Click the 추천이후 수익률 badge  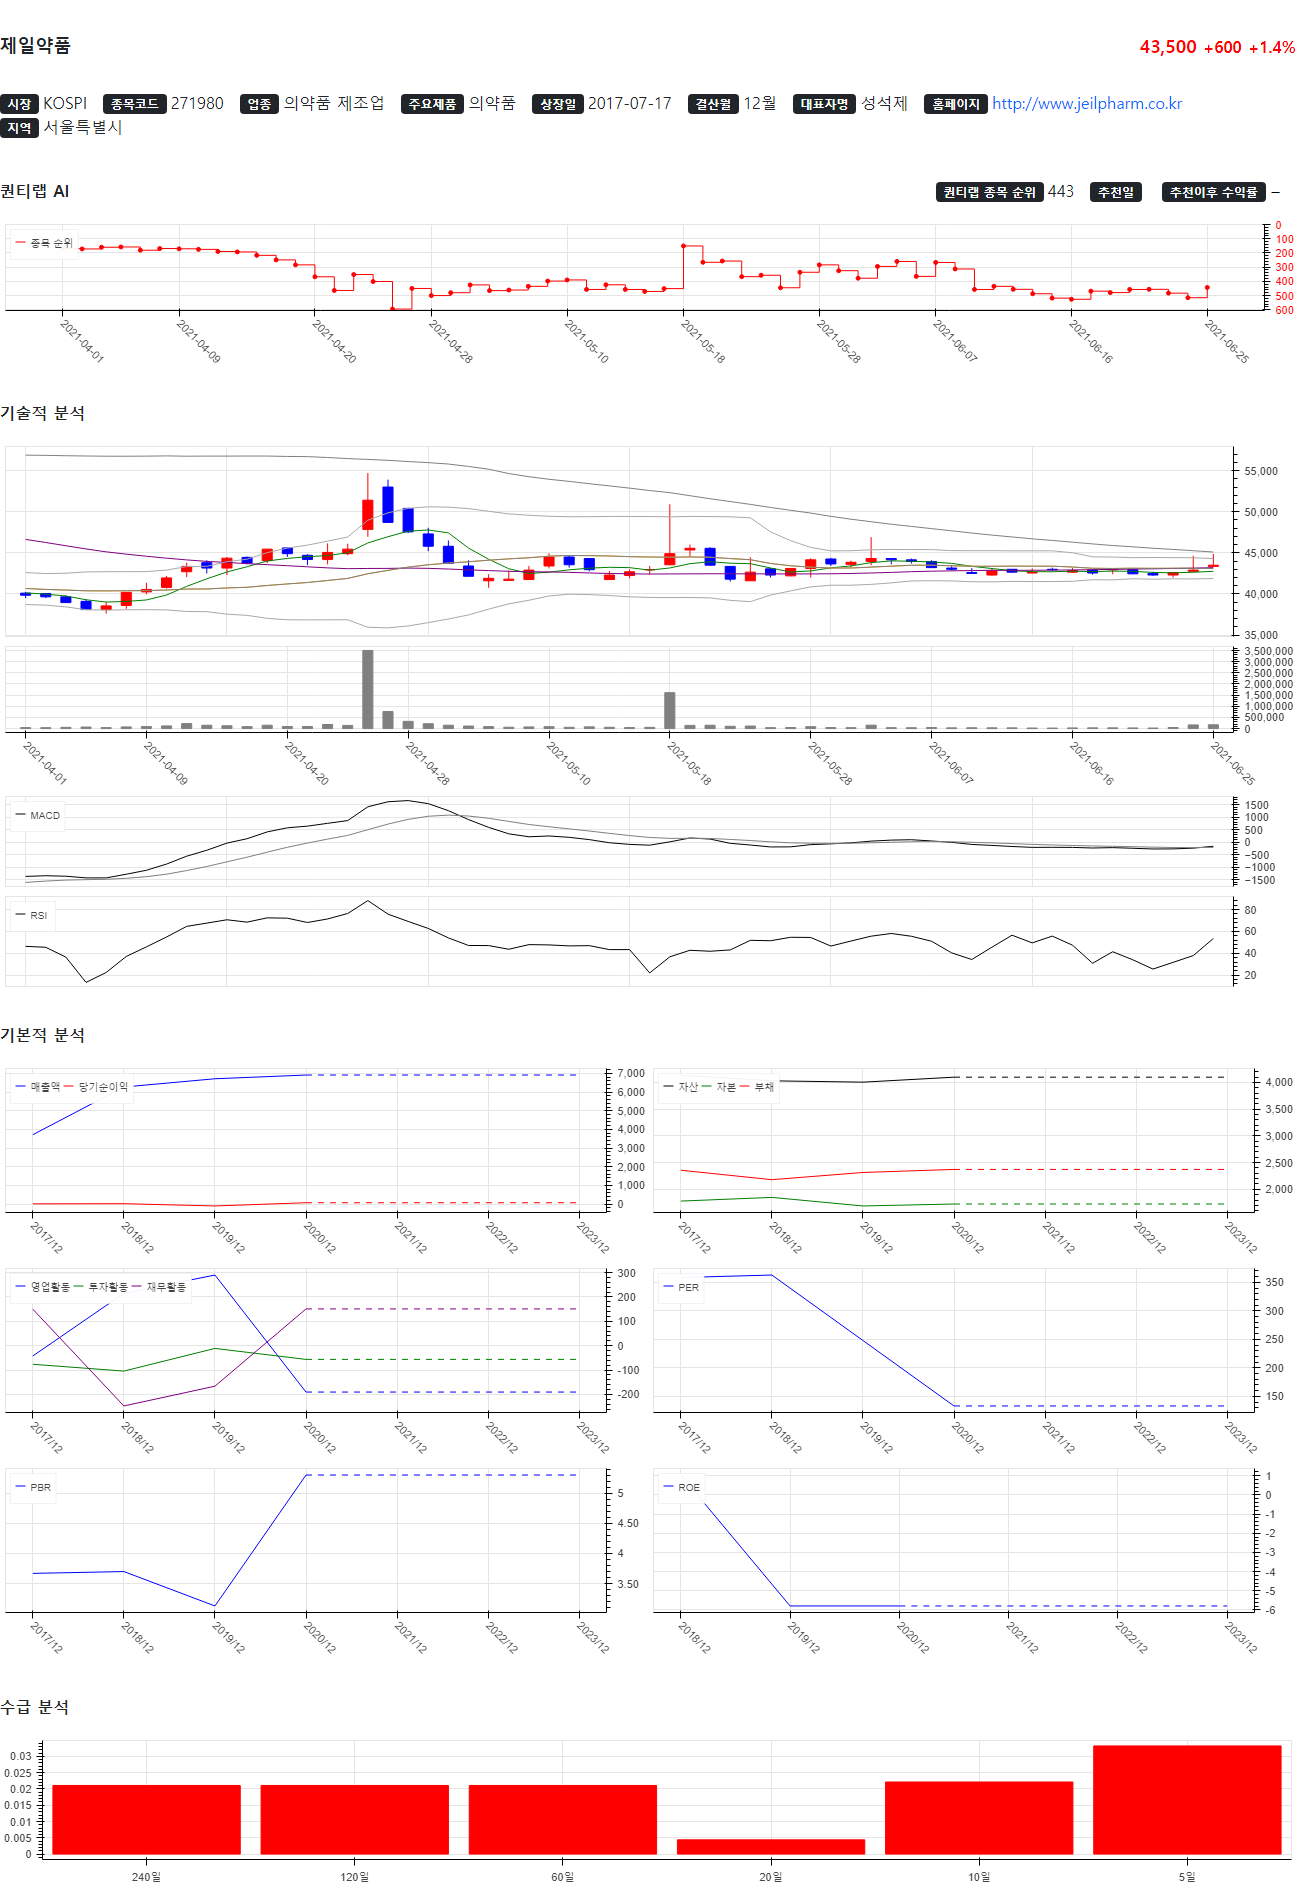[1214, 192]
